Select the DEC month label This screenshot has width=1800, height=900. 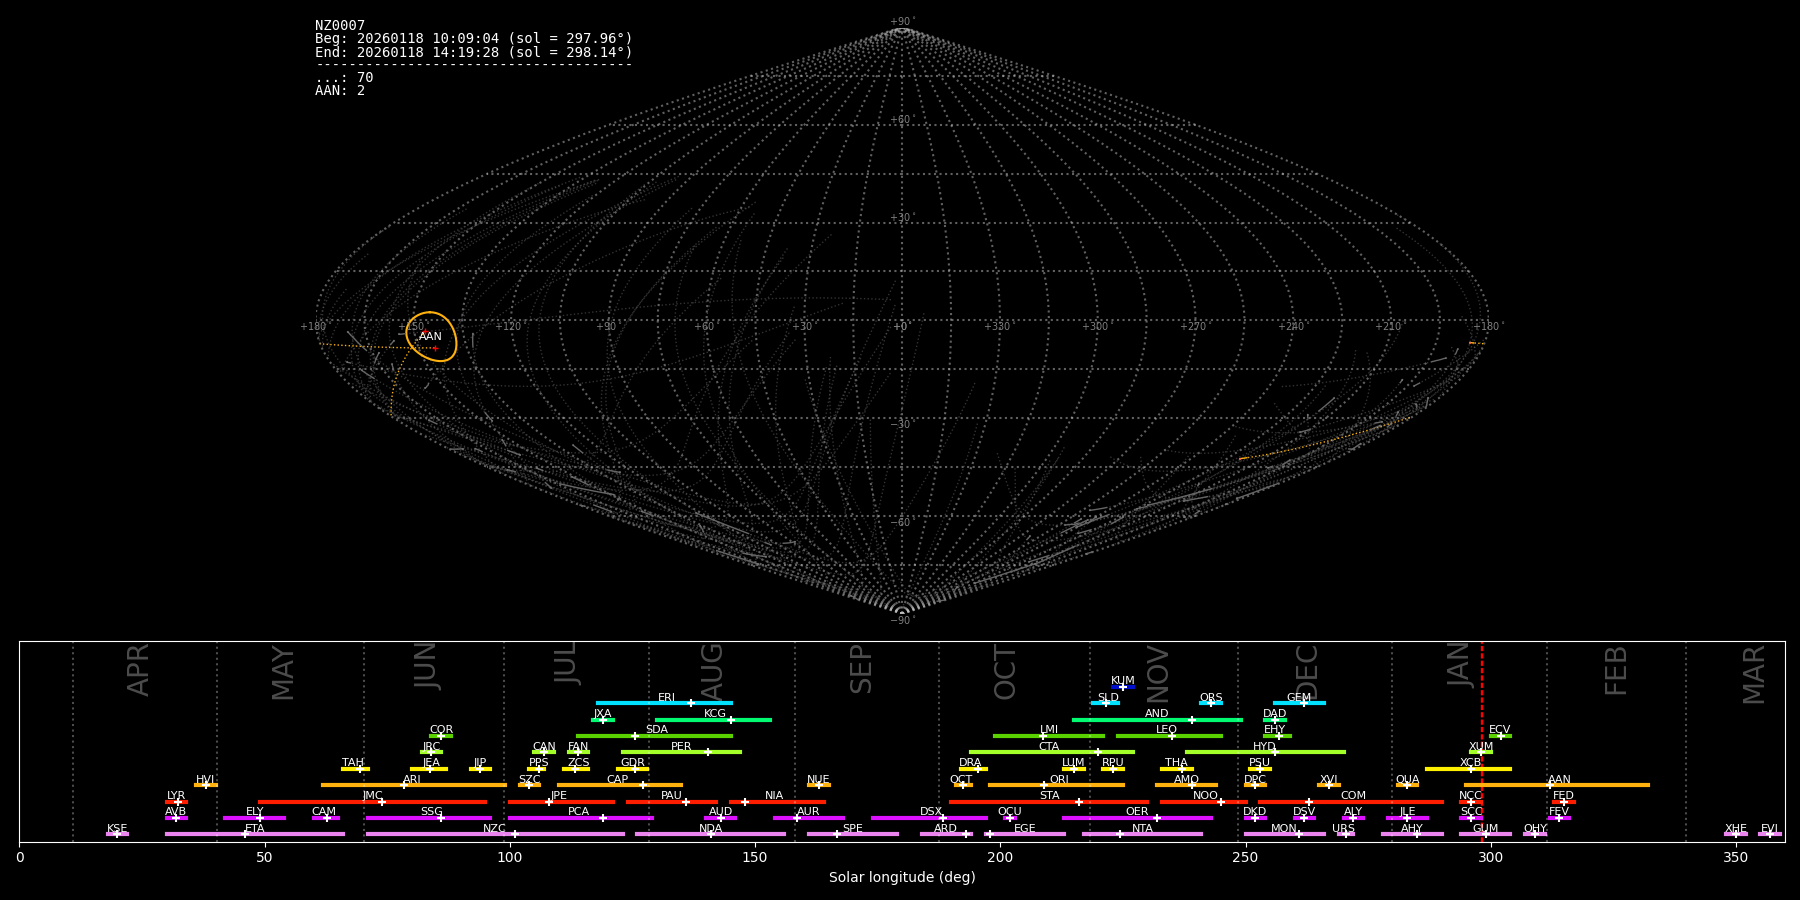tap(1307, 672)
